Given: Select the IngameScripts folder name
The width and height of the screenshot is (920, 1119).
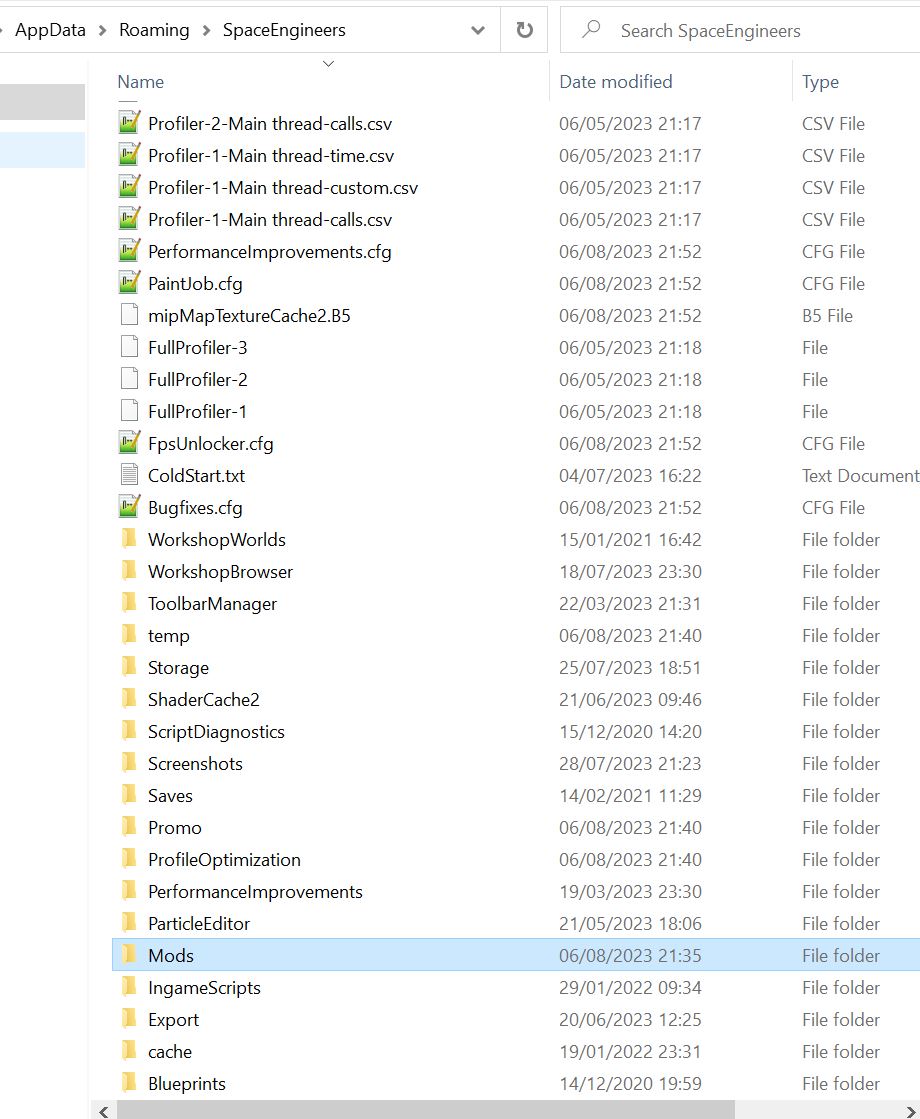Looking at the screenshot, I should 204,987.
